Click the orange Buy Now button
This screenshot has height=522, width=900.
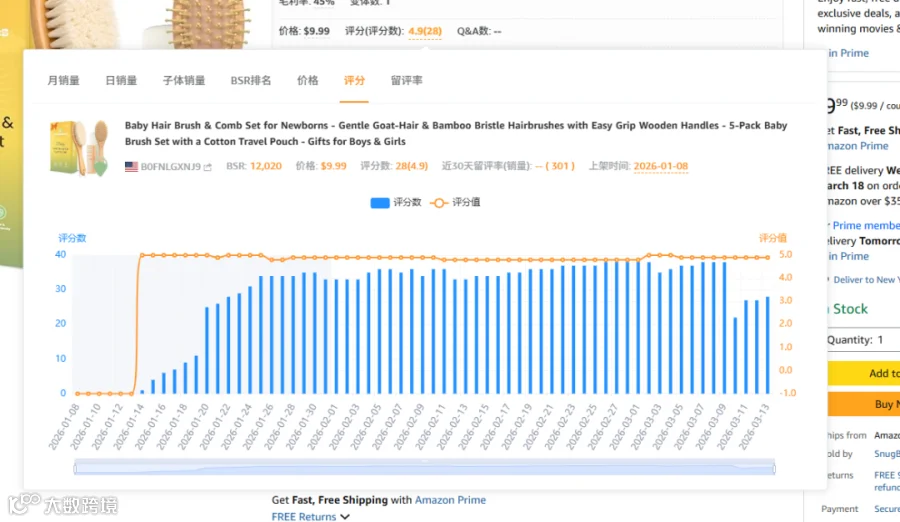click(864, 404)
